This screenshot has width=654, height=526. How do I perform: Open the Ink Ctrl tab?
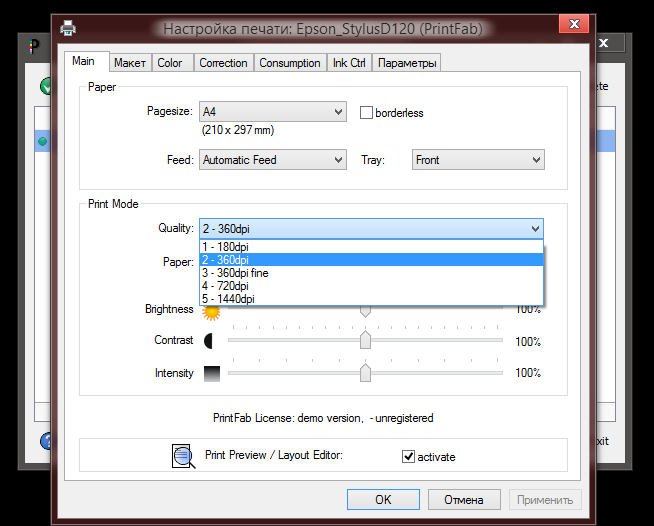click(349, 63)
